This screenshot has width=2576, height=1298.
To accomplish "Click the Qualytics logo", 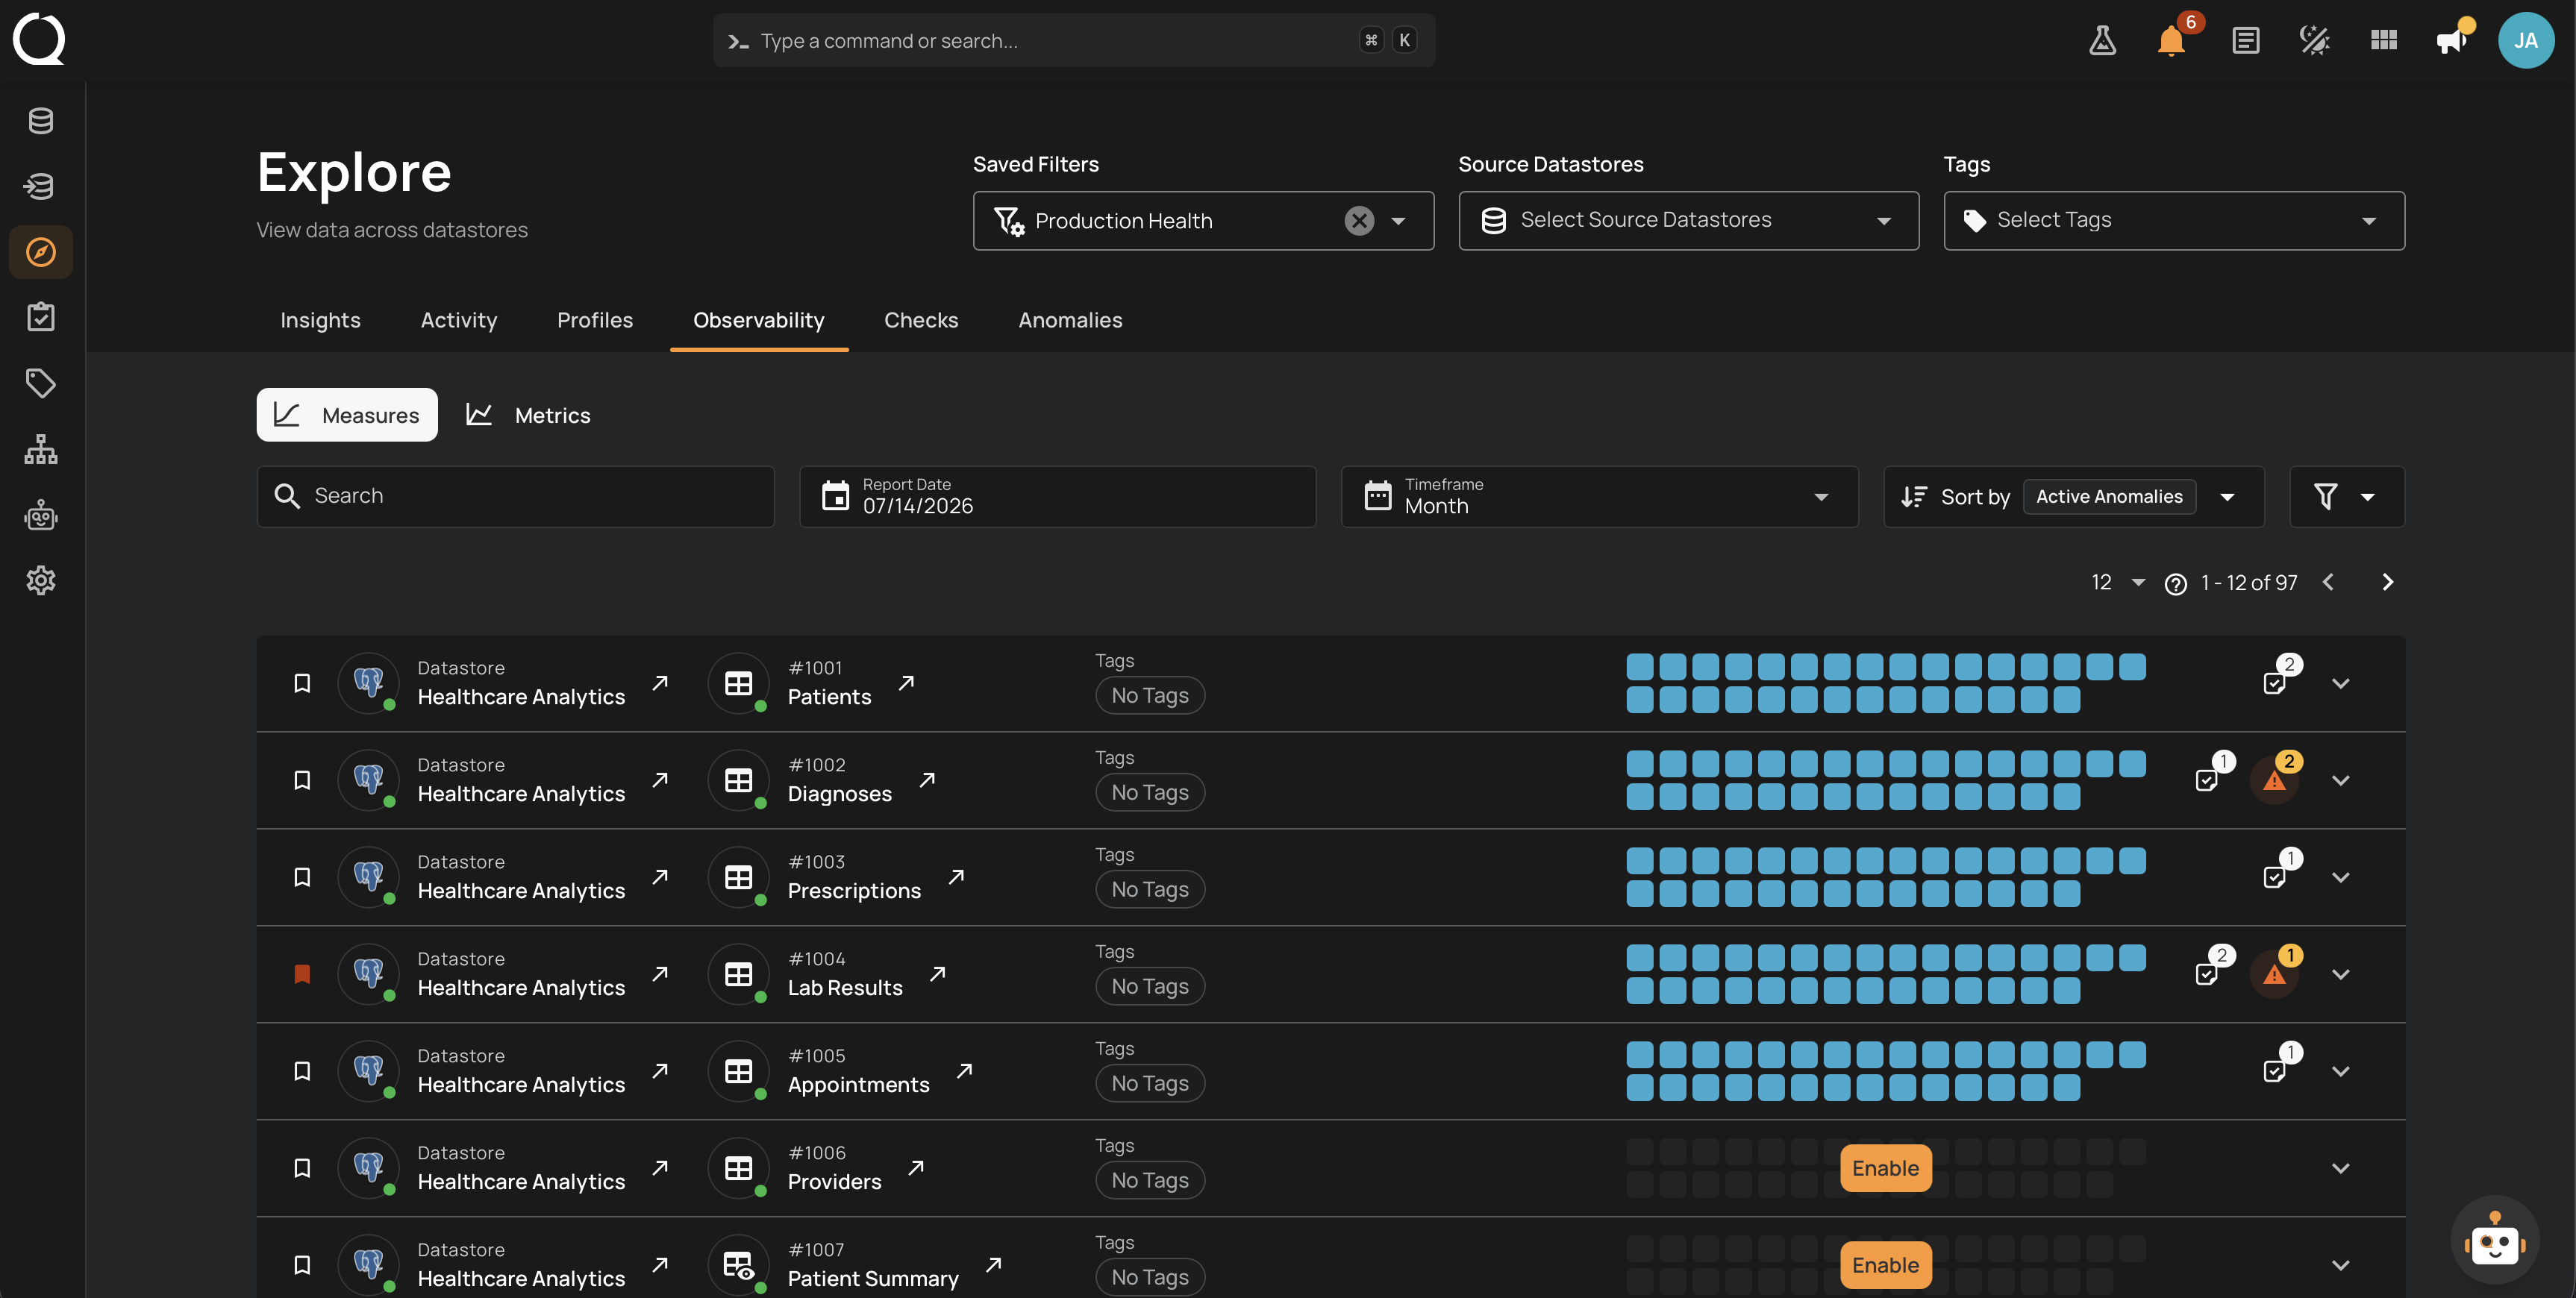I will point(39,39).
